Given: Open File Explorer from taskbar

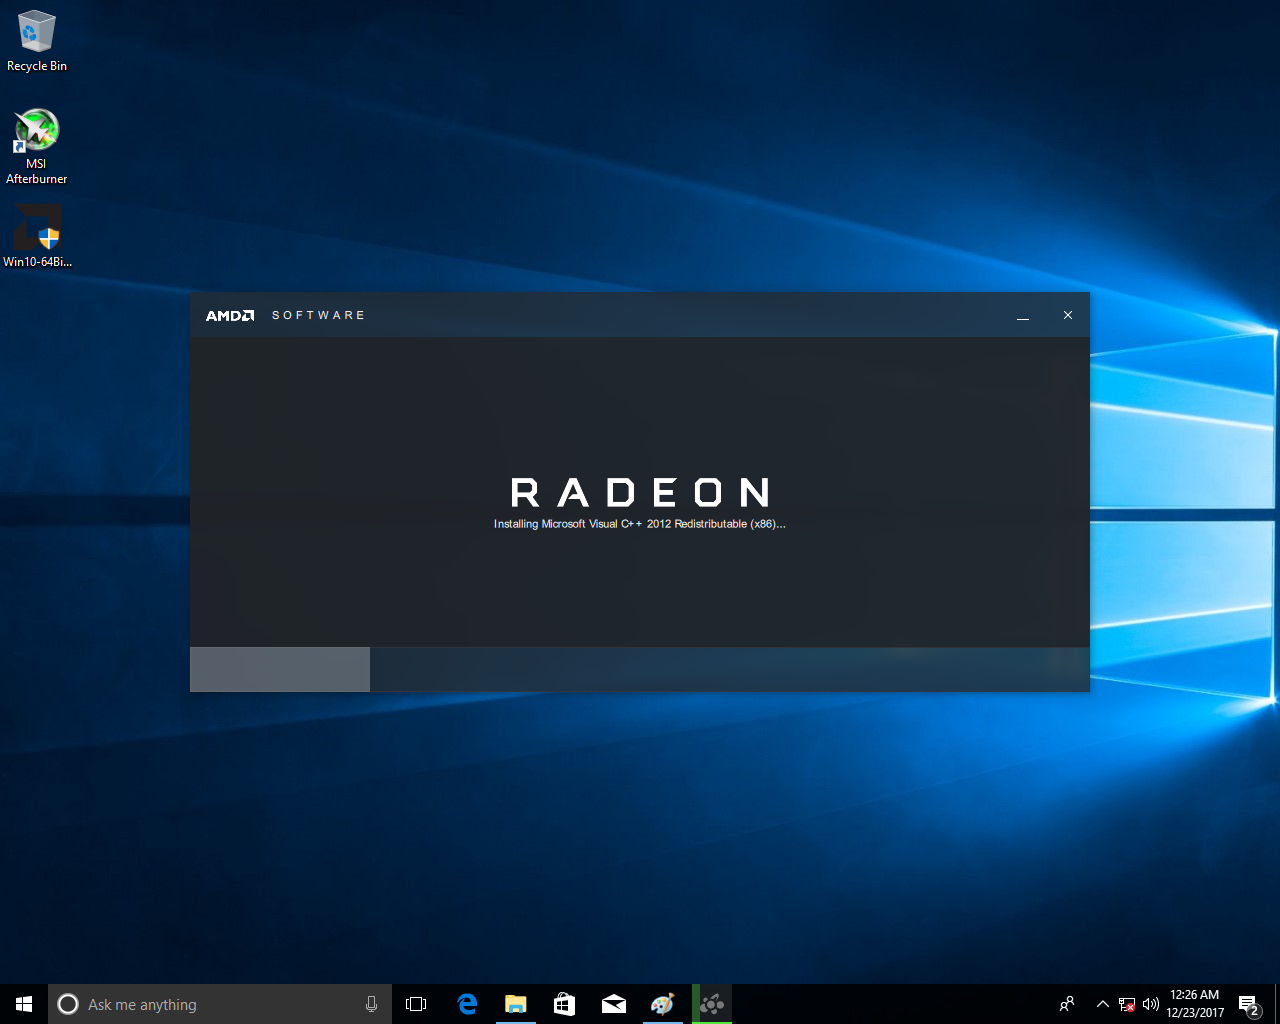Looking at the screenshot, I should (x=515, y=1004).
